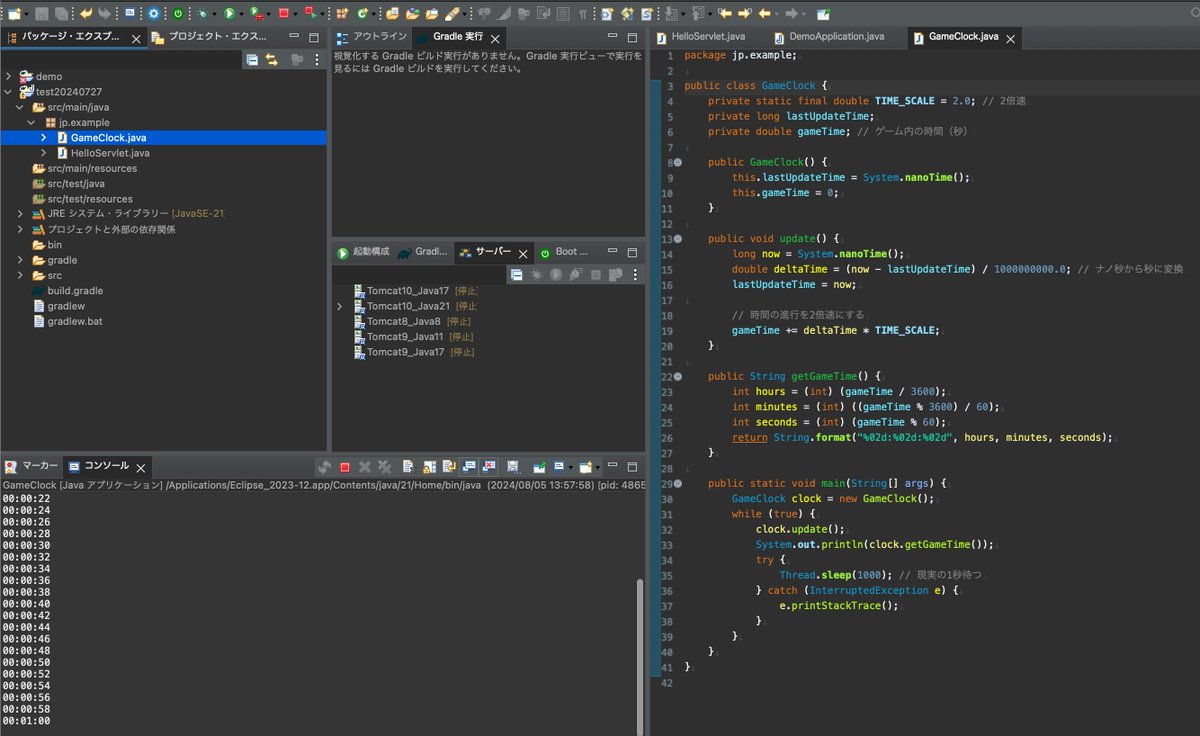
Task: Expand the gradle folder in project tree
Action: 20,260
